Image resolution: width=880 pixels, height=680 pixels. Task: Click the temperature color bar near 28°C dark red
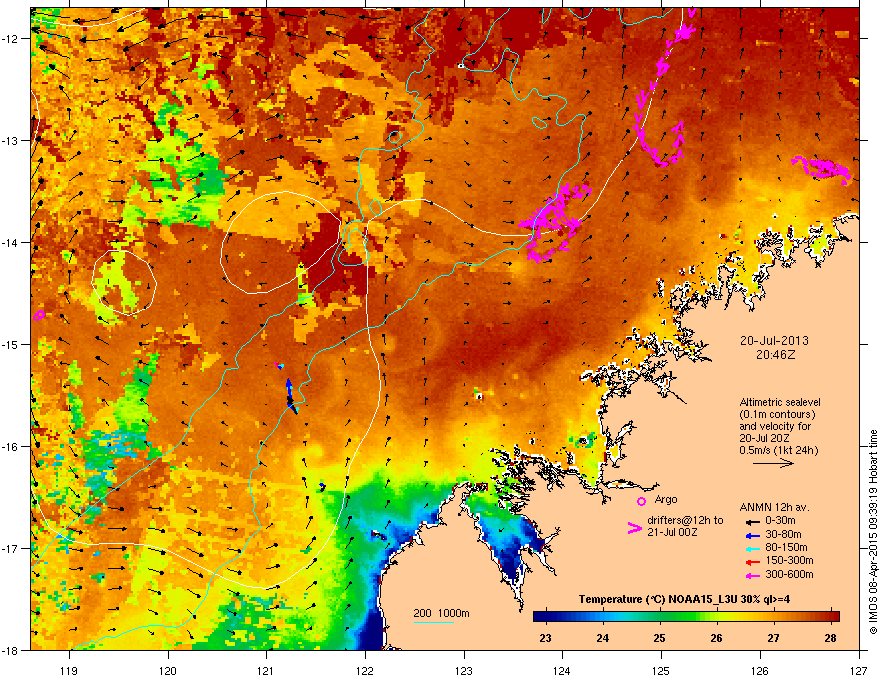(831, 616)
